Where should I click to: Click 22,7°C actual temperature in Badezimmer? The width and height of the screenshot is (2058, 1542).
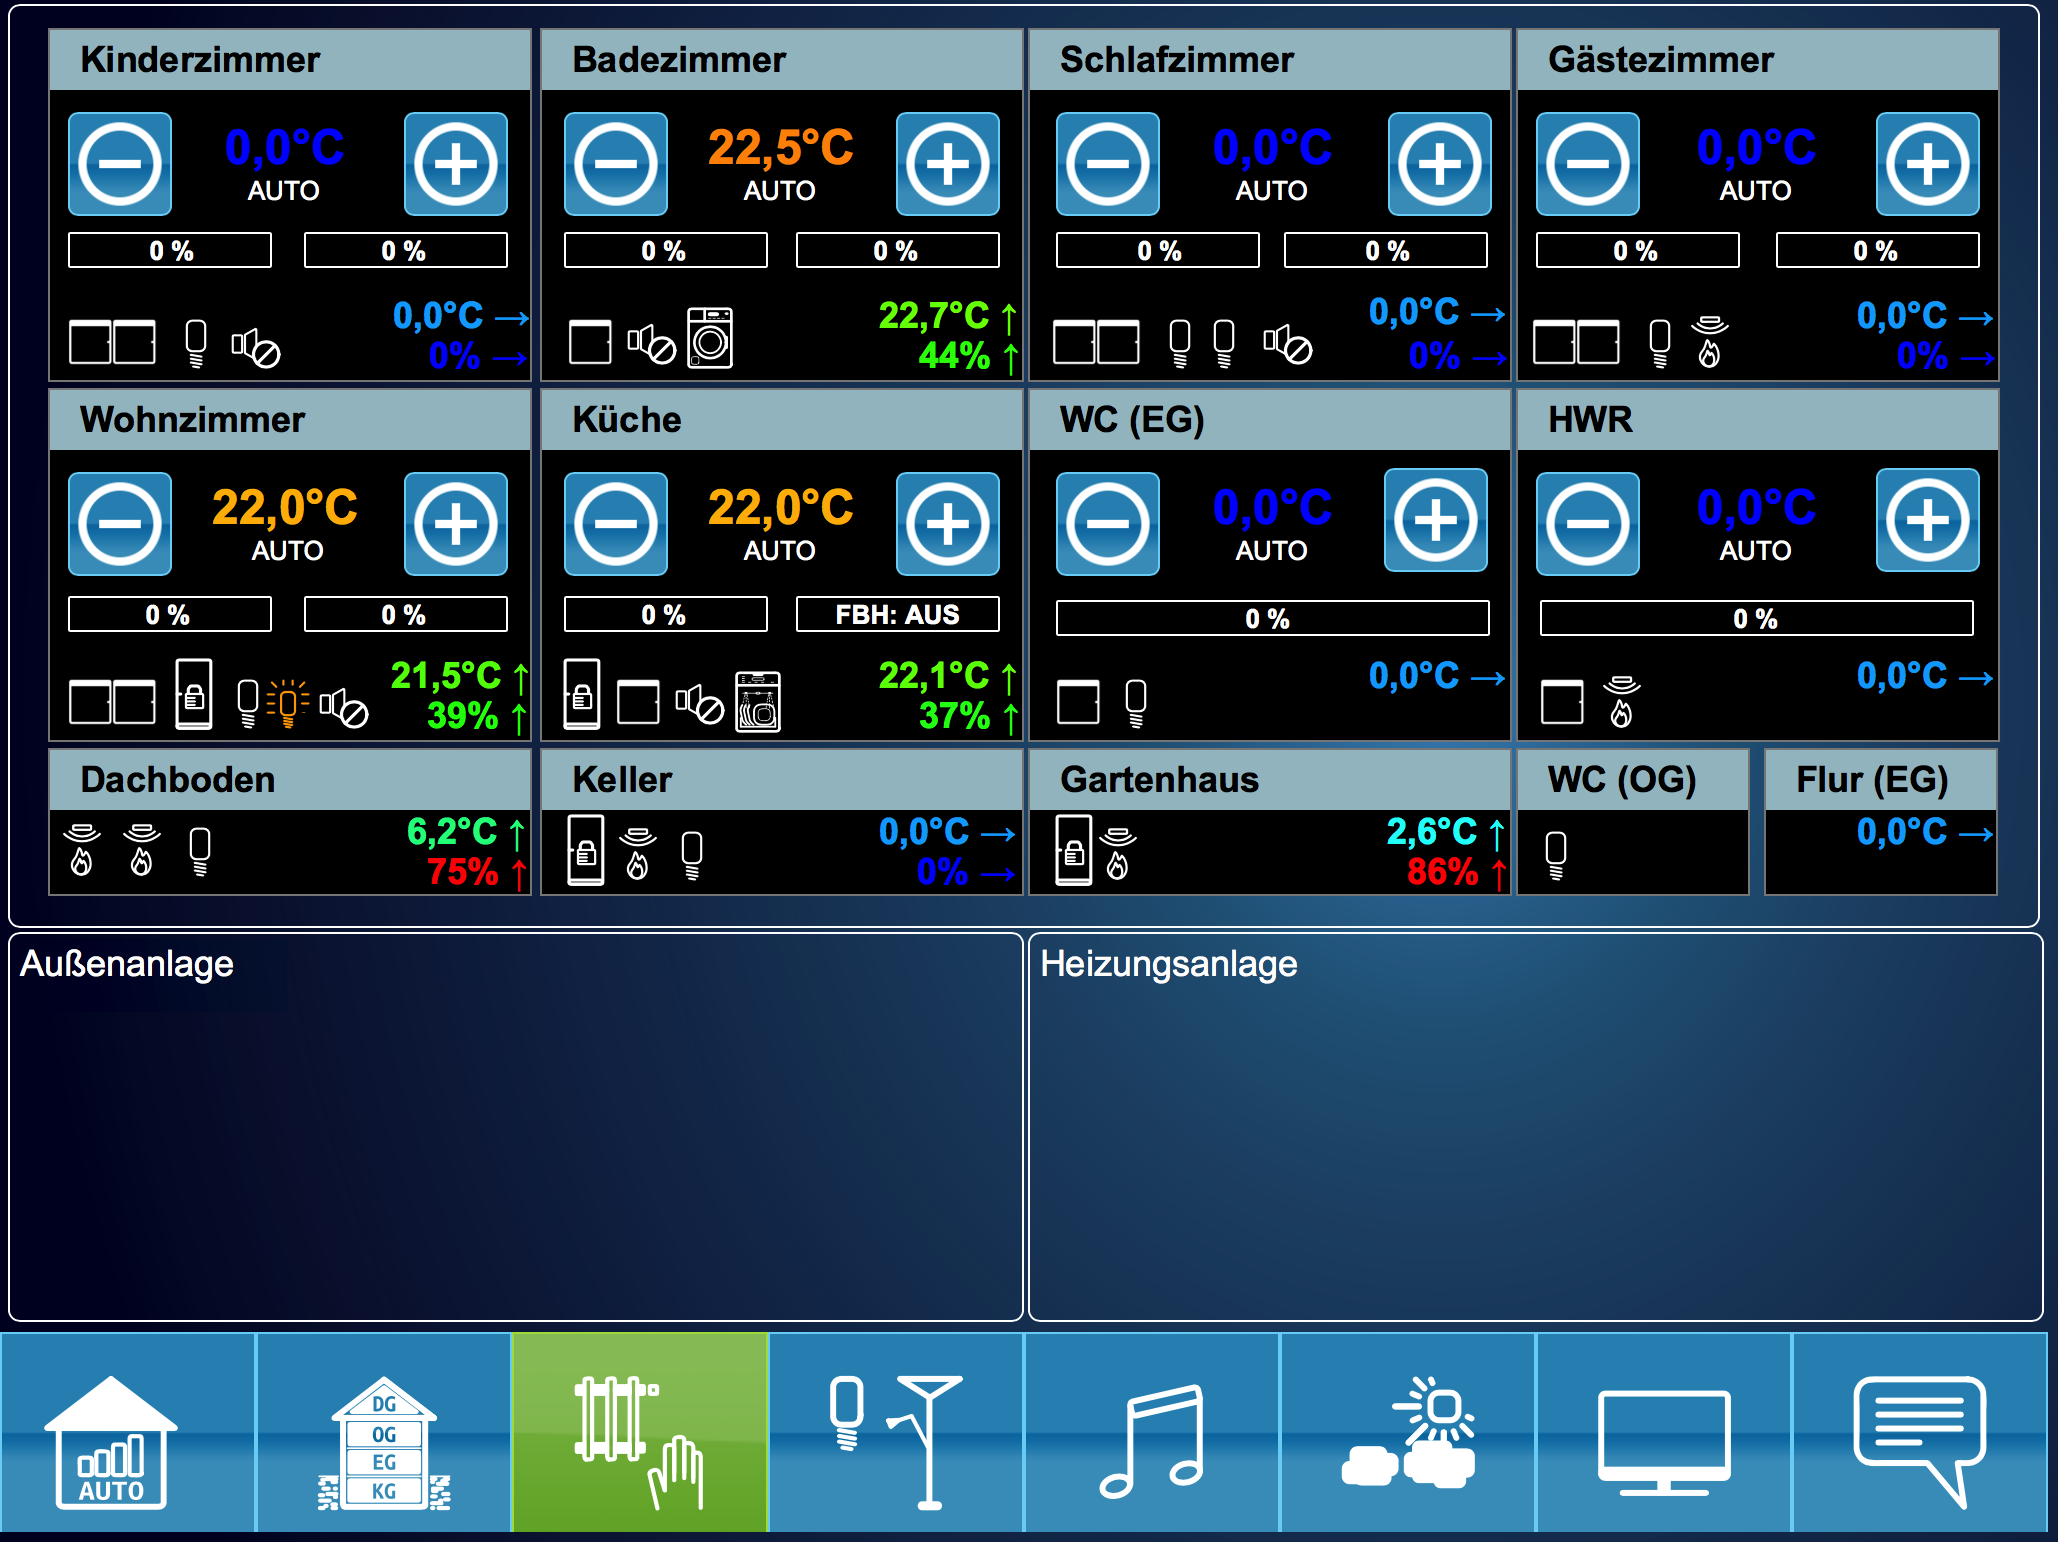pyautogui.click(x=934, y=315)
